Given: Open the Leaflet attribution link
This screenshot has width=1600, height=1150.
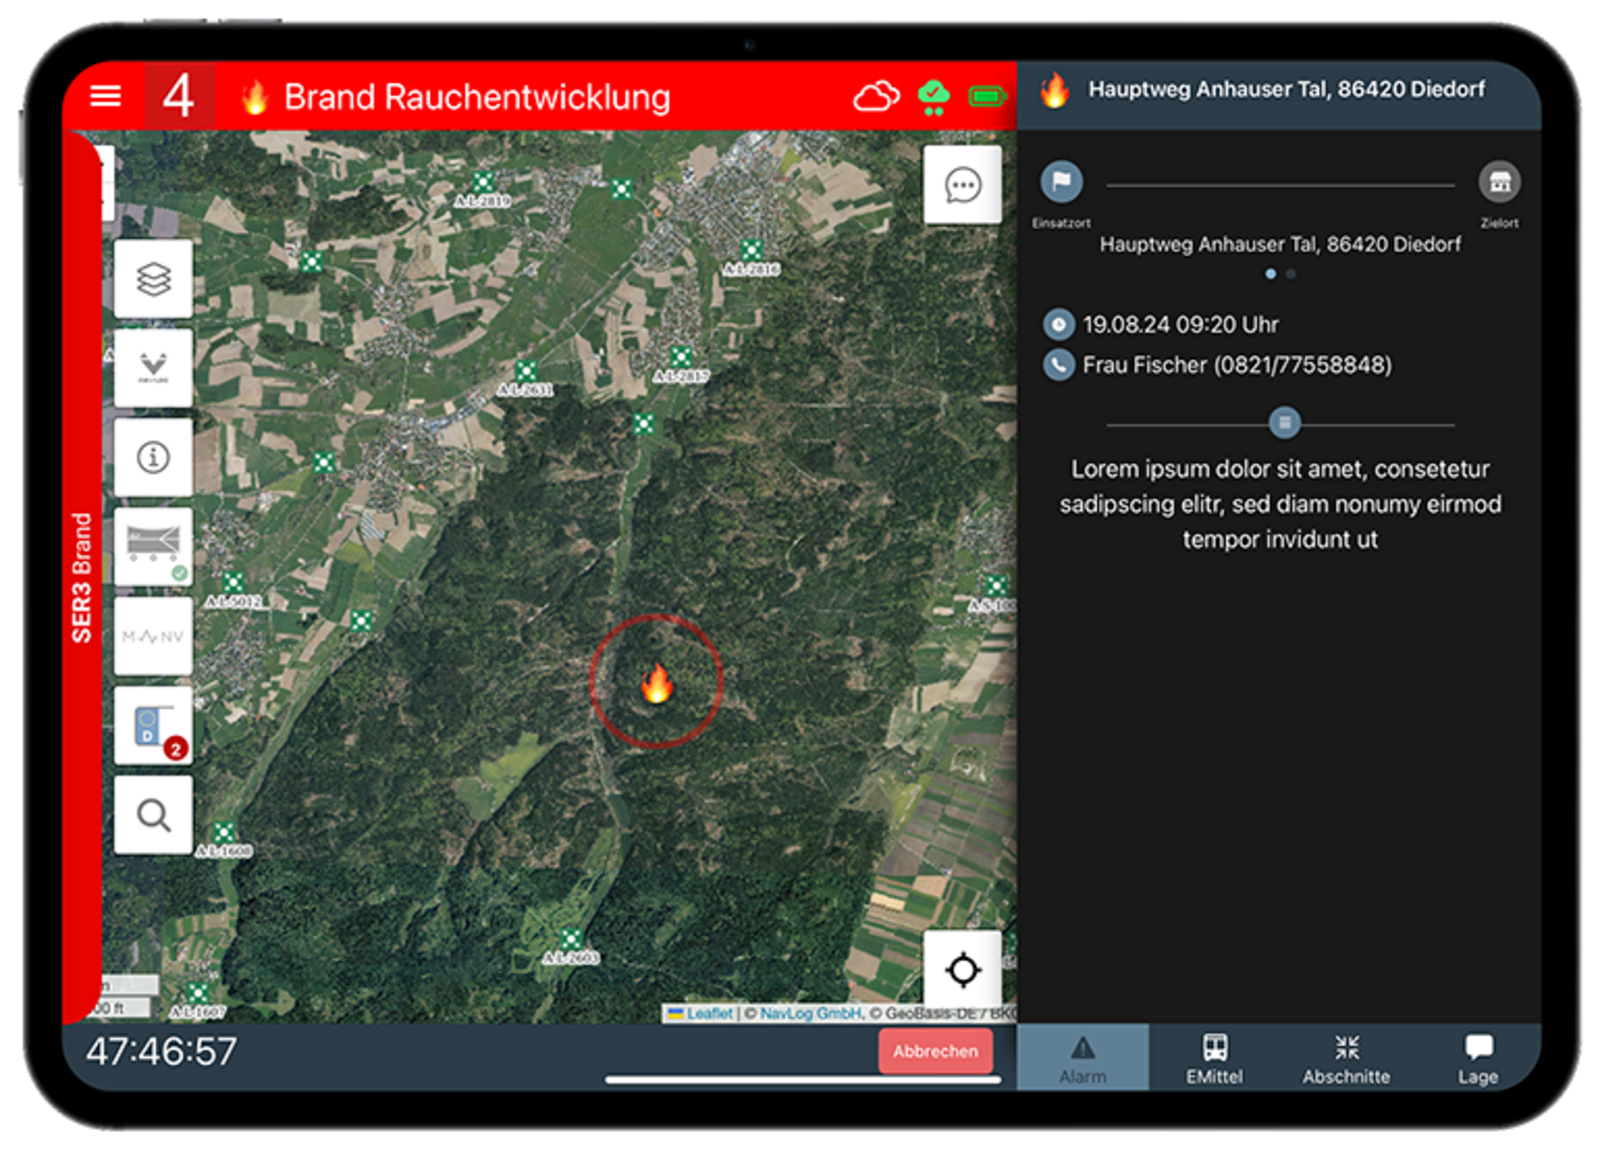Looking at the screenshot, I should click(709, 1013).
